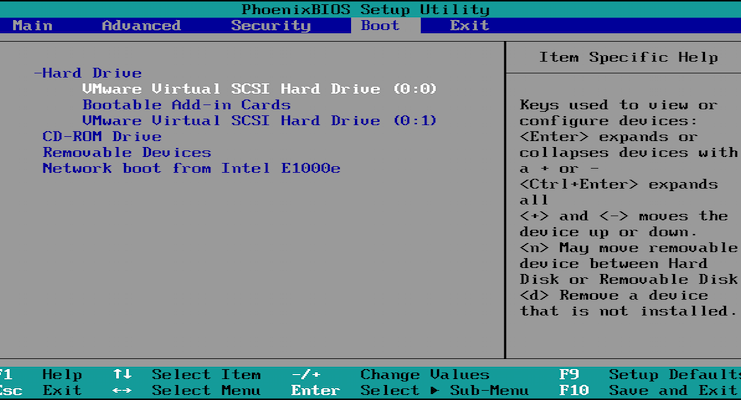This screenshot has width=741, height=400.
Task: Click the up-down arrows Select Item hint
Action: pyautogui.click(x=187, y=374)
